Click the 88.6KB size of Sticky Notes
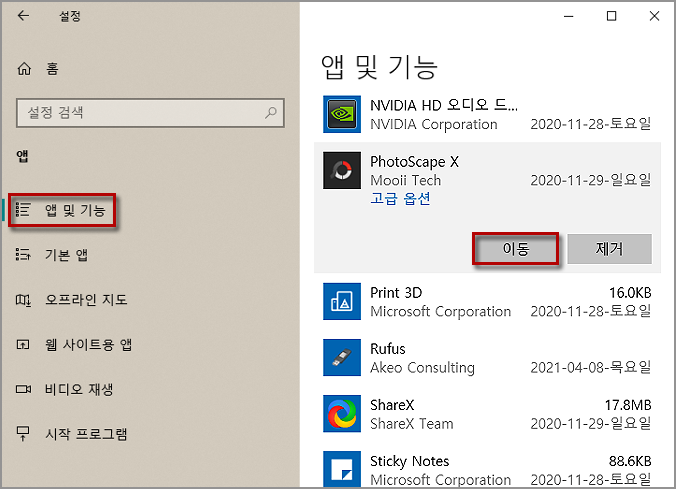 click(629, 461)
